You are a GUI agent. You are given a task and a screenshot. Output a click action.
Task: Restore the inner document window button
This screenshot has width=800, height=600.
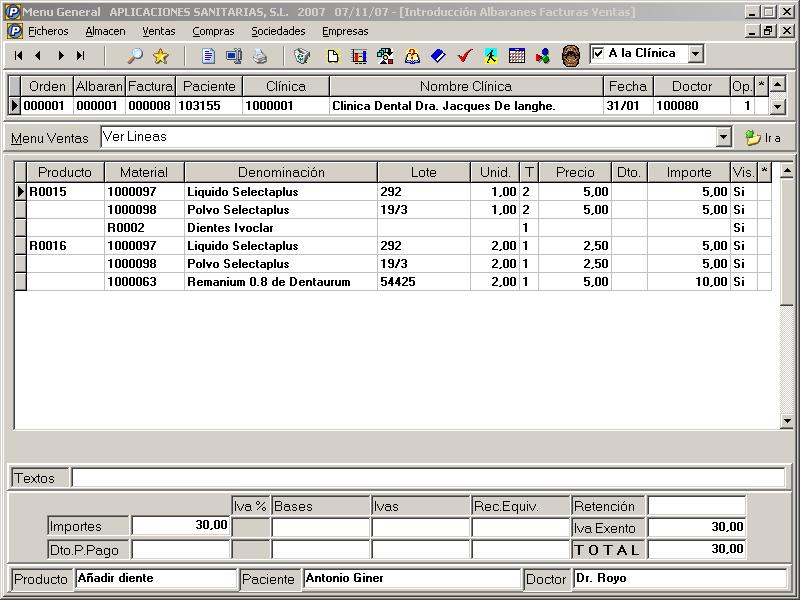point(769,31)
